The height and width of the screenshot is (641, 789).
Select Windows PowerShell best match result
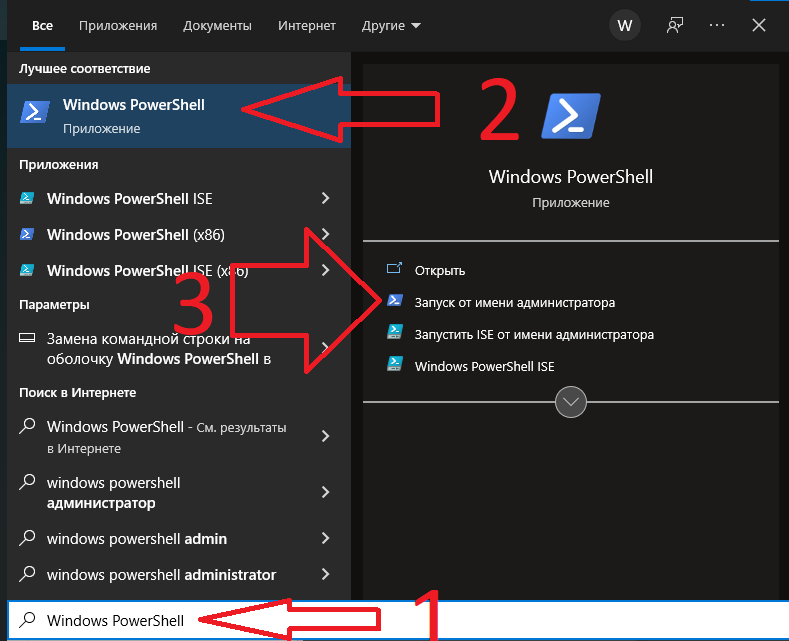click(x=179, y=116)
